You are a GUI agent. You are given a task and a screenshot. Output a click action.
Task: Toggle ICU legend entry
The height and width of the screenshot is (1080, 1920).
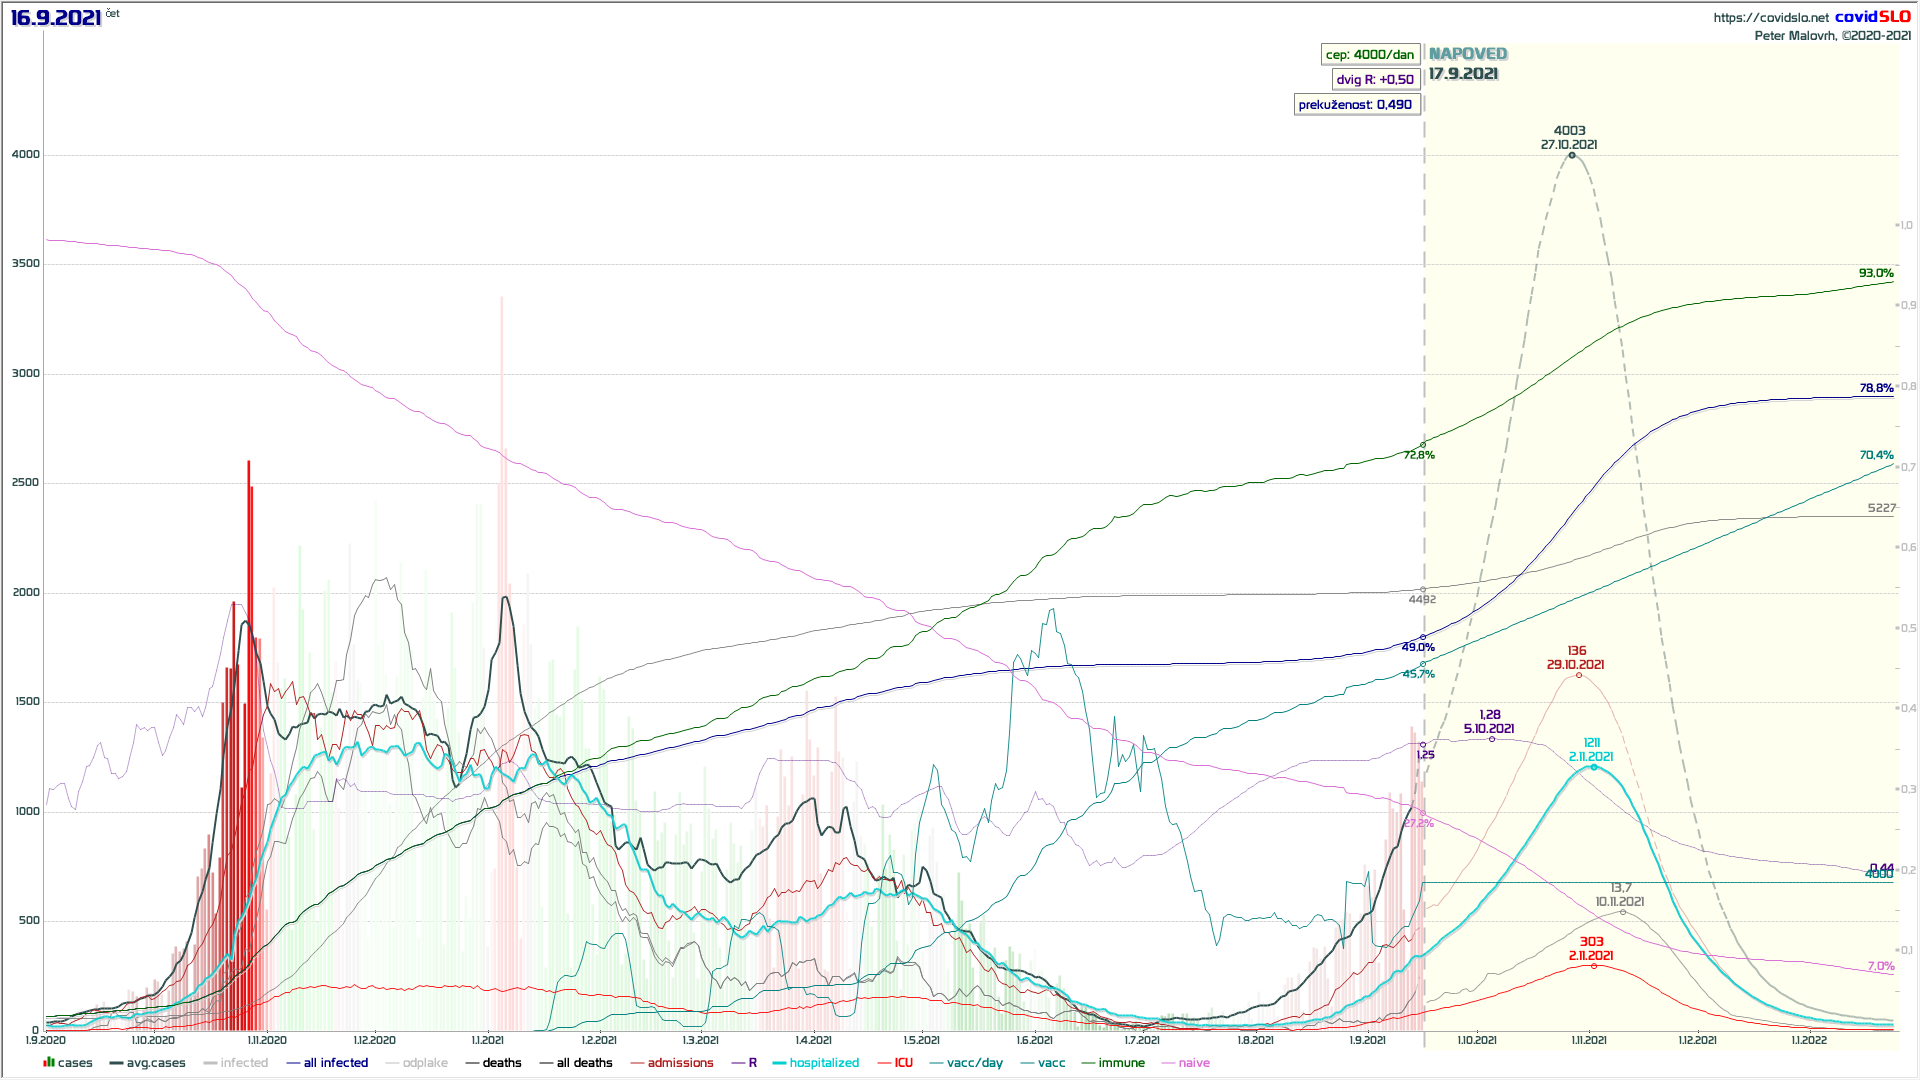(x=903, y=1063)
